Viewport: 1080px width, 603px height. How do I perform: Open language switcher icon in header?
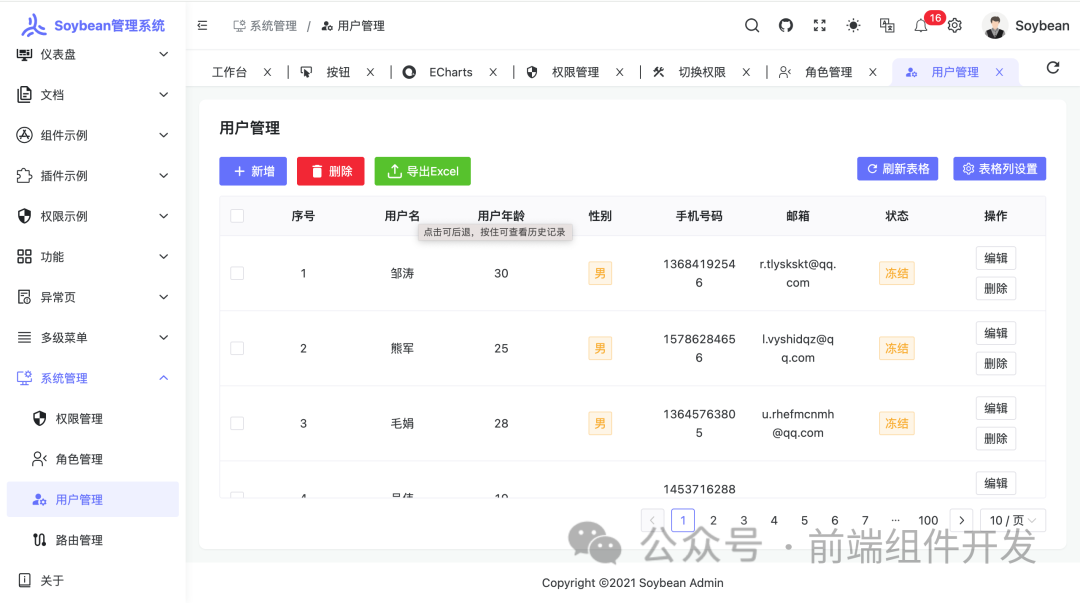coord(887,25)
